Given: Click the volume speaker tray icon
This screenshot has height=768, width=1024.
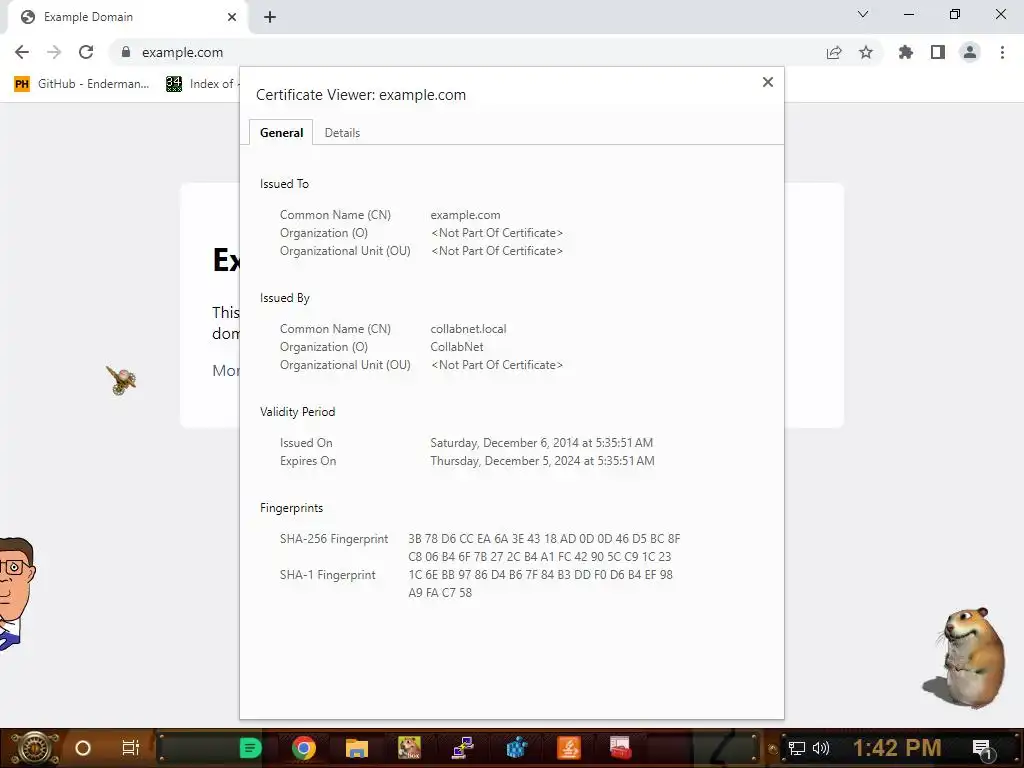Looking at the screenshot, I should pyautogui.click(x=821, y=748).
